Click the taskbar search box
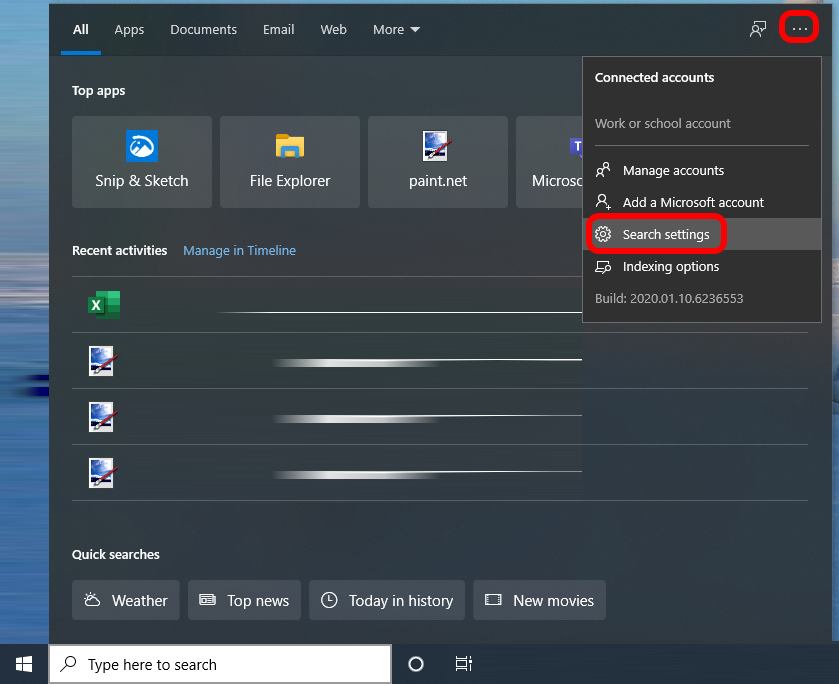The width and height of the screenshot is (839, 684). [220, 663]
